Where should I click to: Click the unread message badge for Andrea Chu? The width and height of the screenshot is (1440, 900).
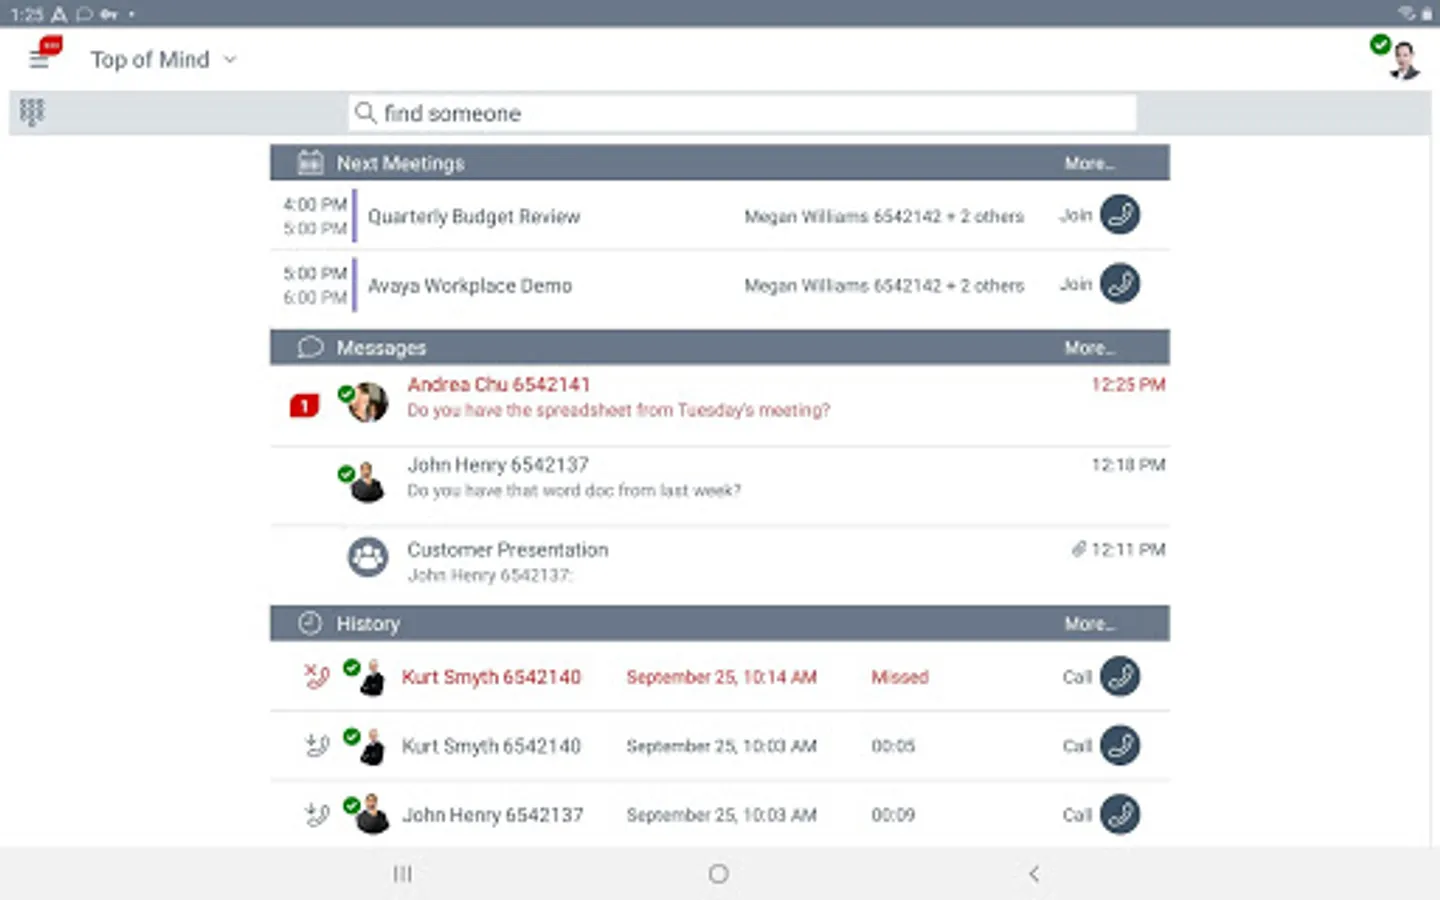[x=304, y=405]
